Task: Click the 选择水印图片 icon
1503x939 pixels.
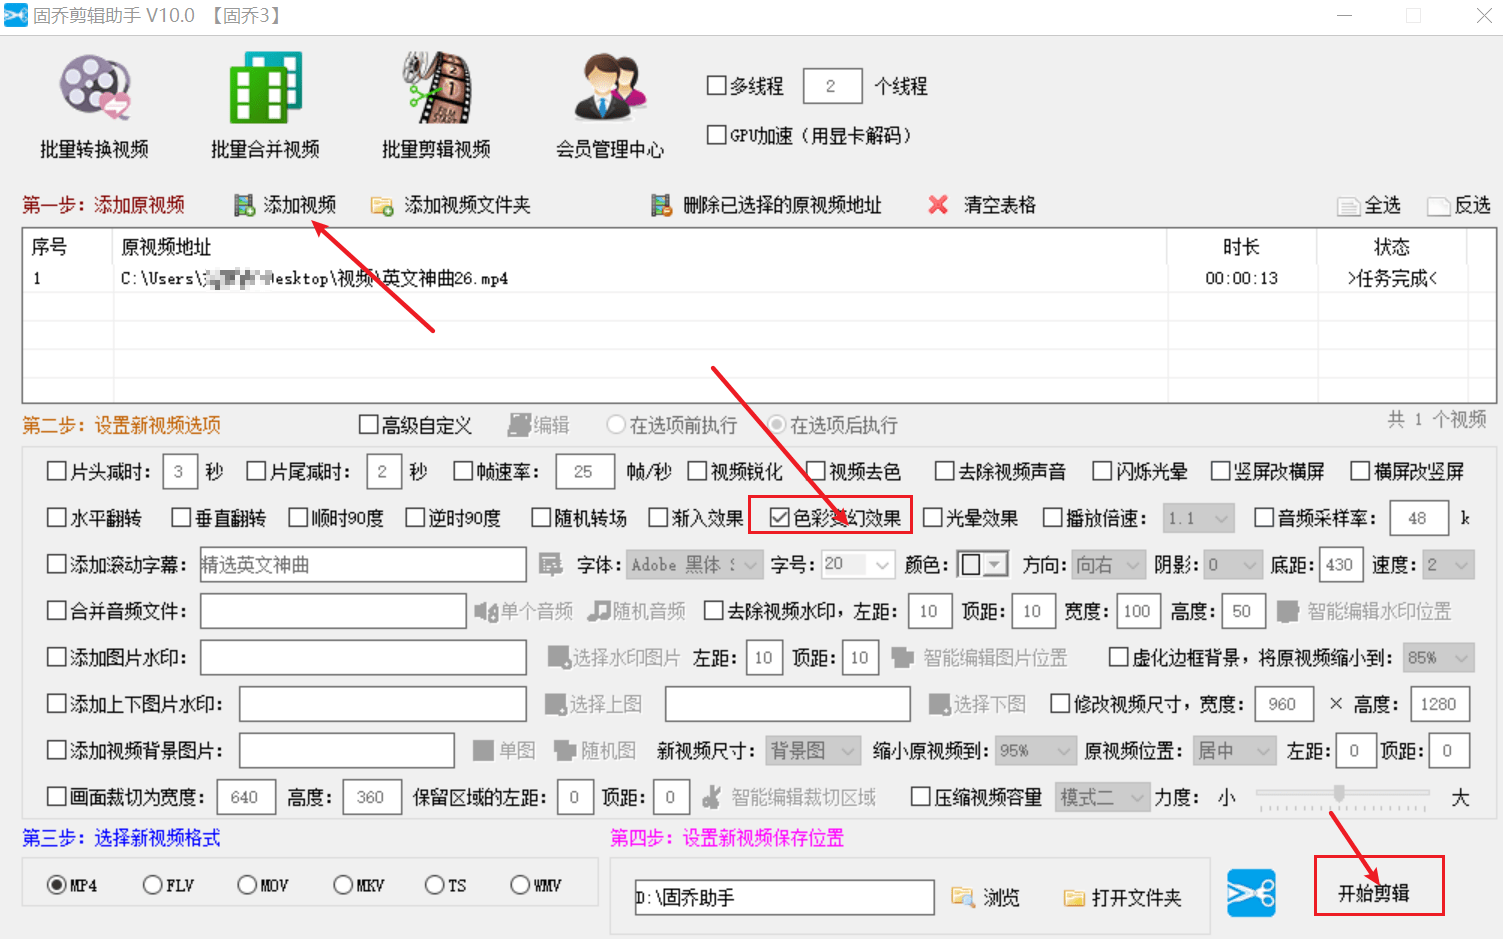Action: [x=559, y=657]
